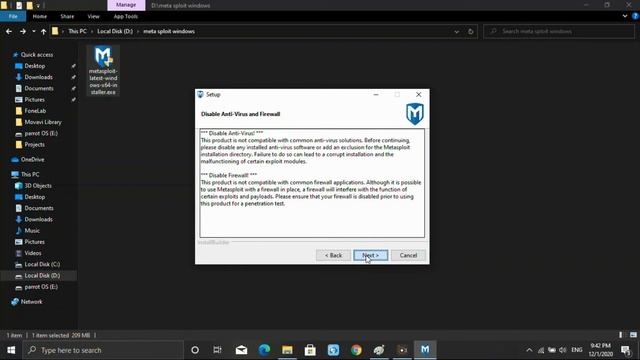Open parrot OS (E:) under Quick access
The height and width of the screenshot is (360, 640).
(41, 133)
